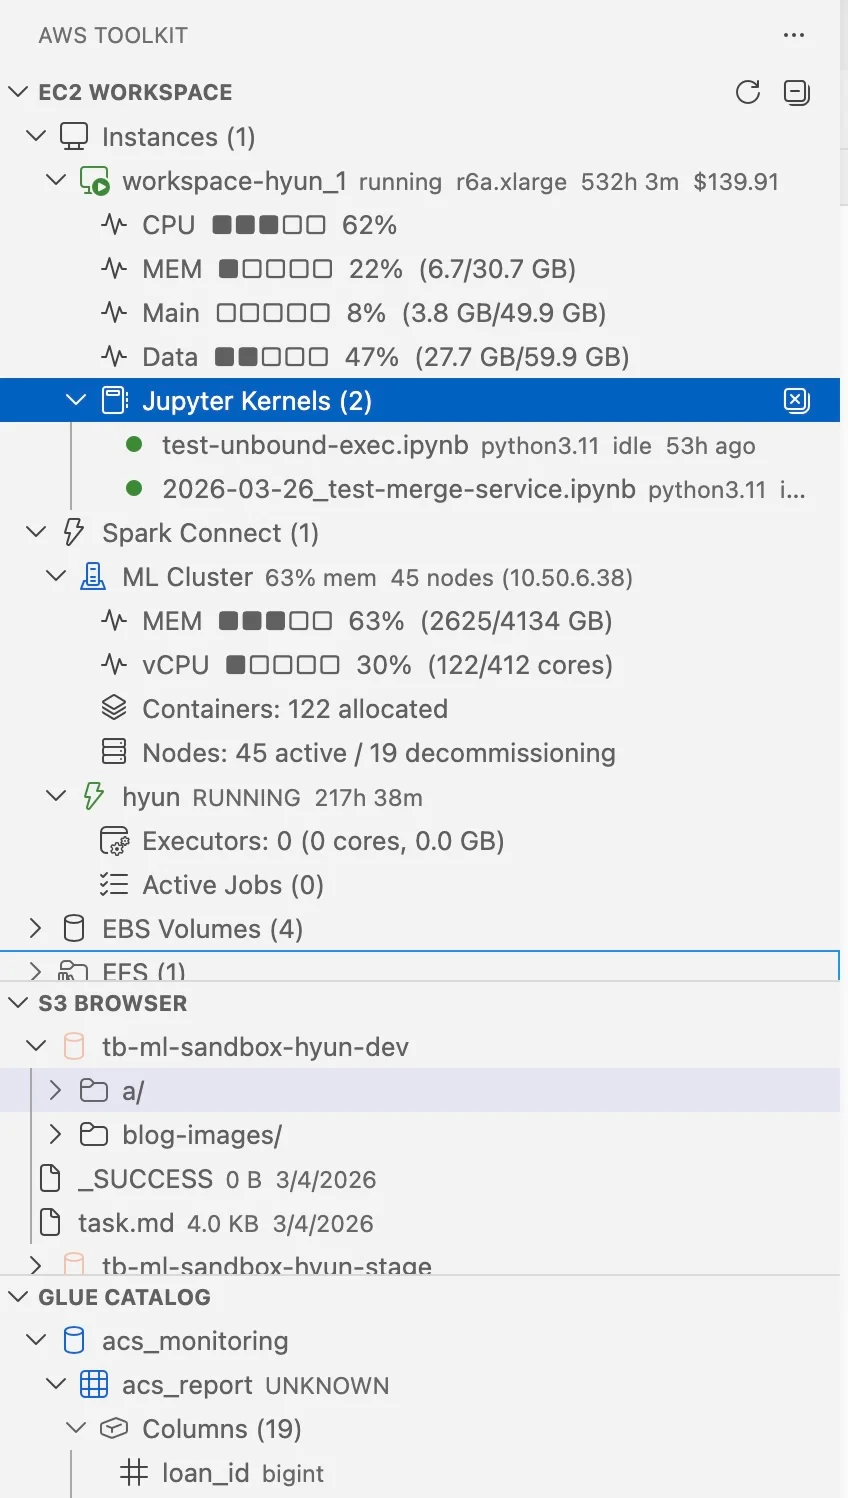Click the CPU usage bar indicator
Viewport: 848px width, 1498px height.
coord(269,225)
